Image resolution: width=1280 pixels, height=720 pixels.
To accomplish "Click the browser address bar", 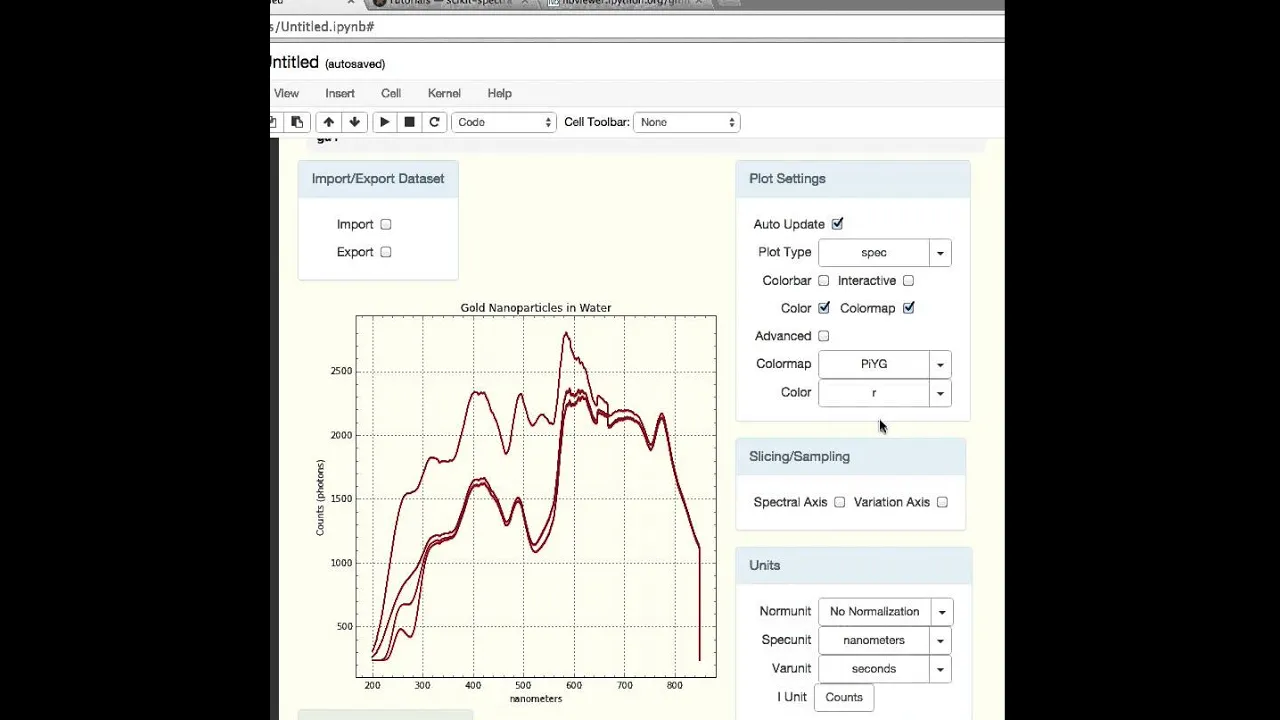I will tap(637, 27).
